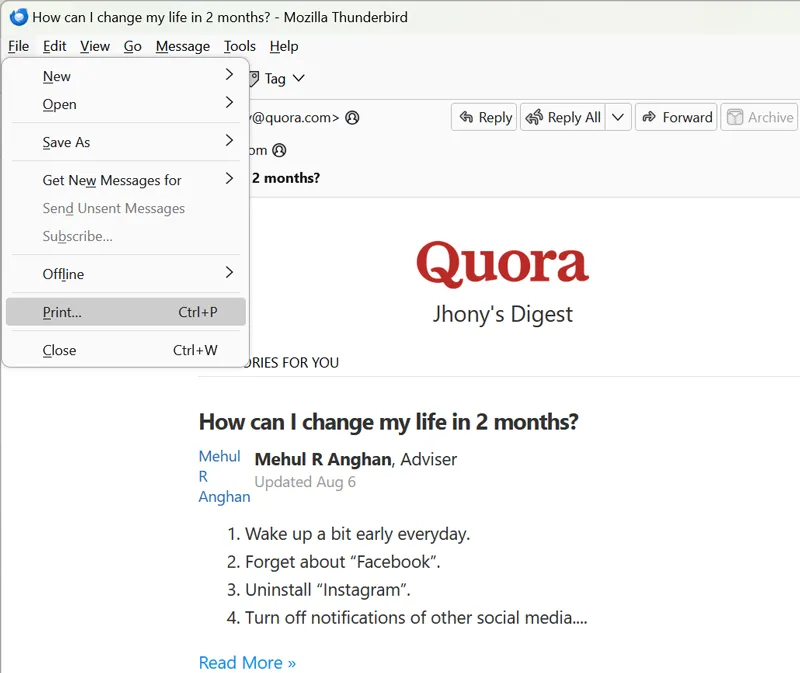The height and width of the screenshot is (673, 800).
Task: Open the Go menu
Action: coord(133,46)
